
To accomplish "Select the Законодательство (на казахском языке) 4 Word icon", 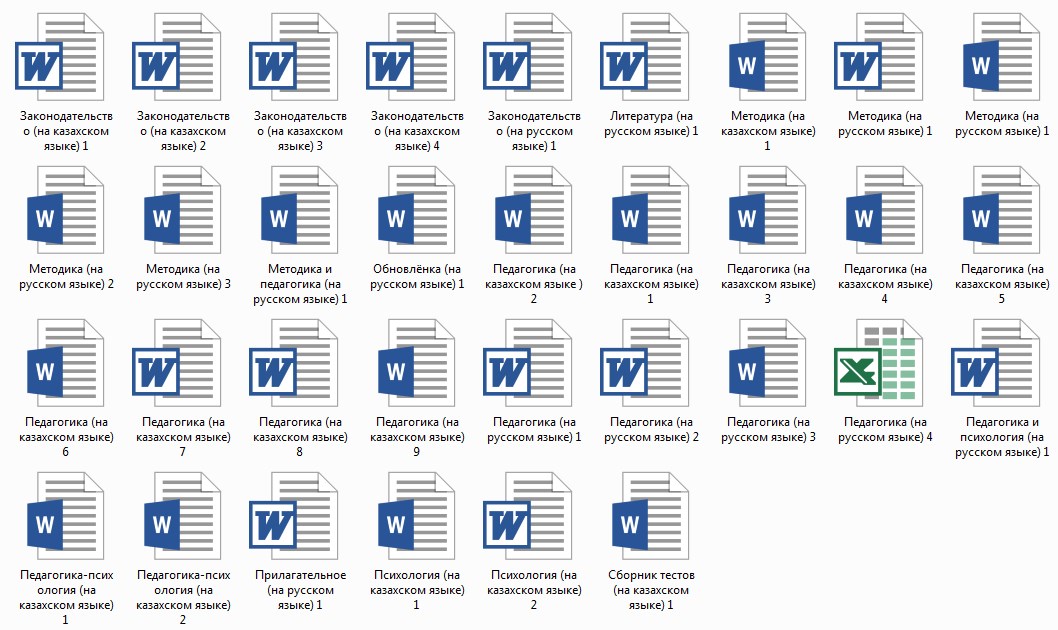I will [x=410, y=57].
